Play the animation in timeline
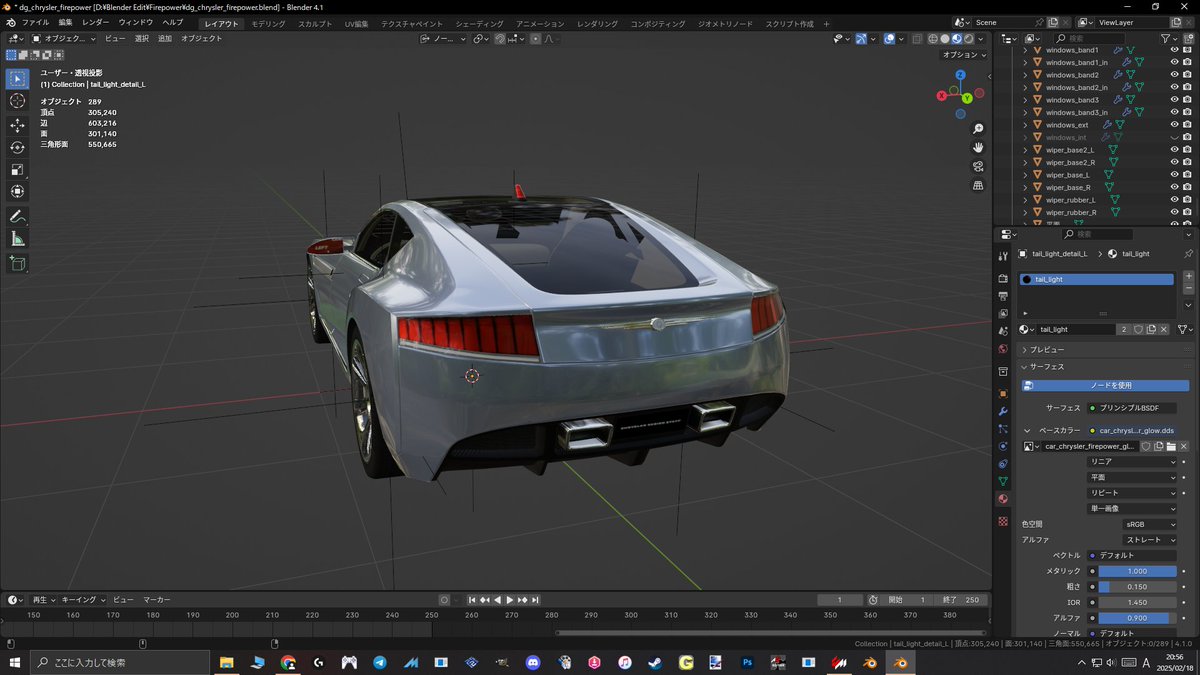The height and width of the screenshot is (675, 1200). (x=509, y=600)
